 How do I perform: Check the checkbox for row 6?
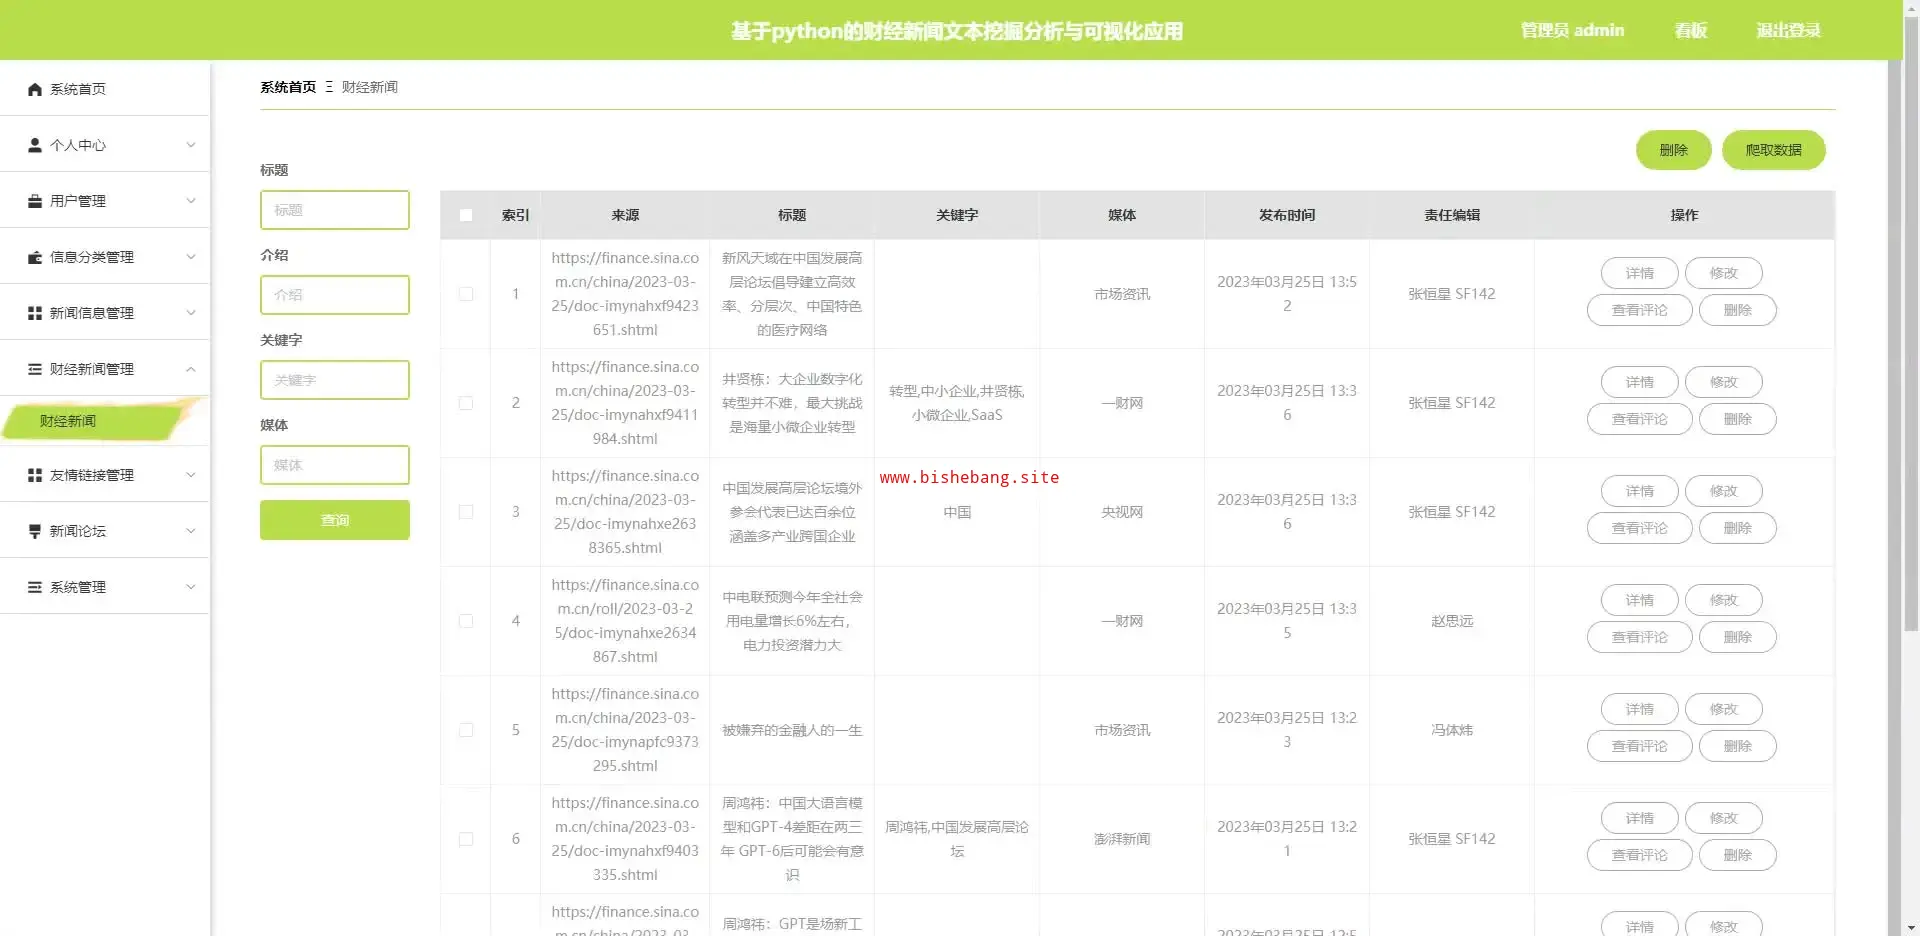coord(466,839)
